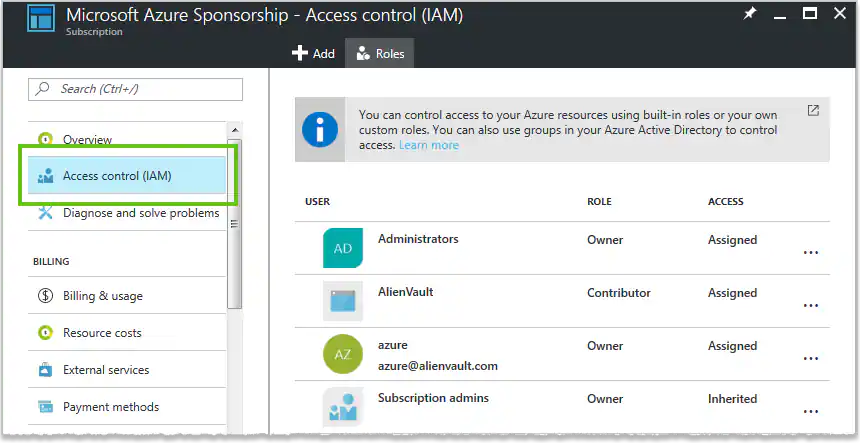Pin the blade with the pin icon
Image resolution: width=860 pixels, height=443 pixels.
click(750, 14)
